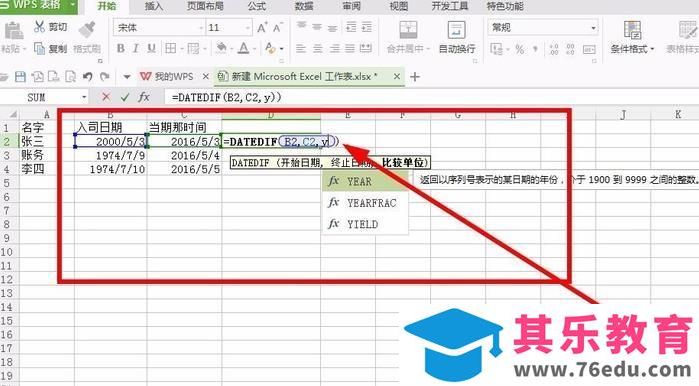This screenshot has width=699, height=386.
Task: Click the font color A icon
Action: 243,48
